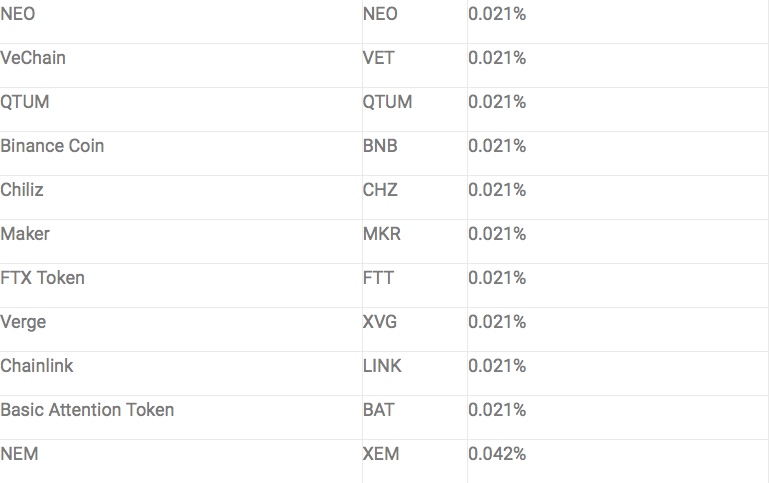The width and height of the screenshot is (770, 483).
Task: Click the XVG ticker symbol
Action: point(380,322)
